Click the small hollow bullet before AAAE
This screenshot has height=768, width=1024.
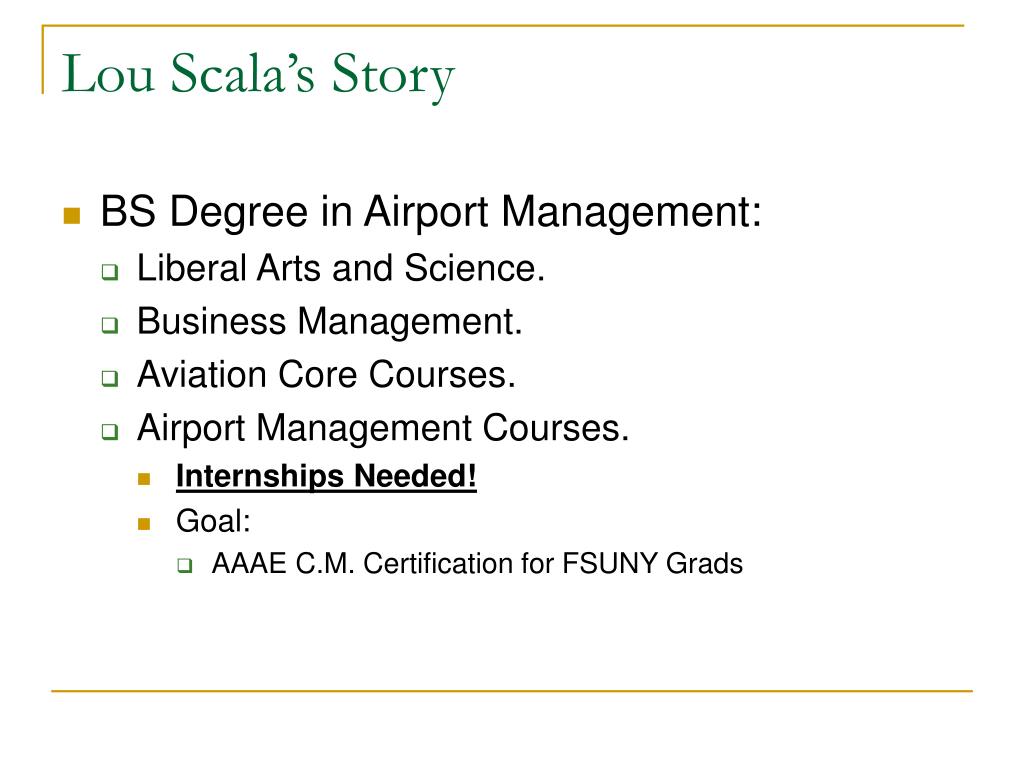pyautogui.click(x=185, y=565)
